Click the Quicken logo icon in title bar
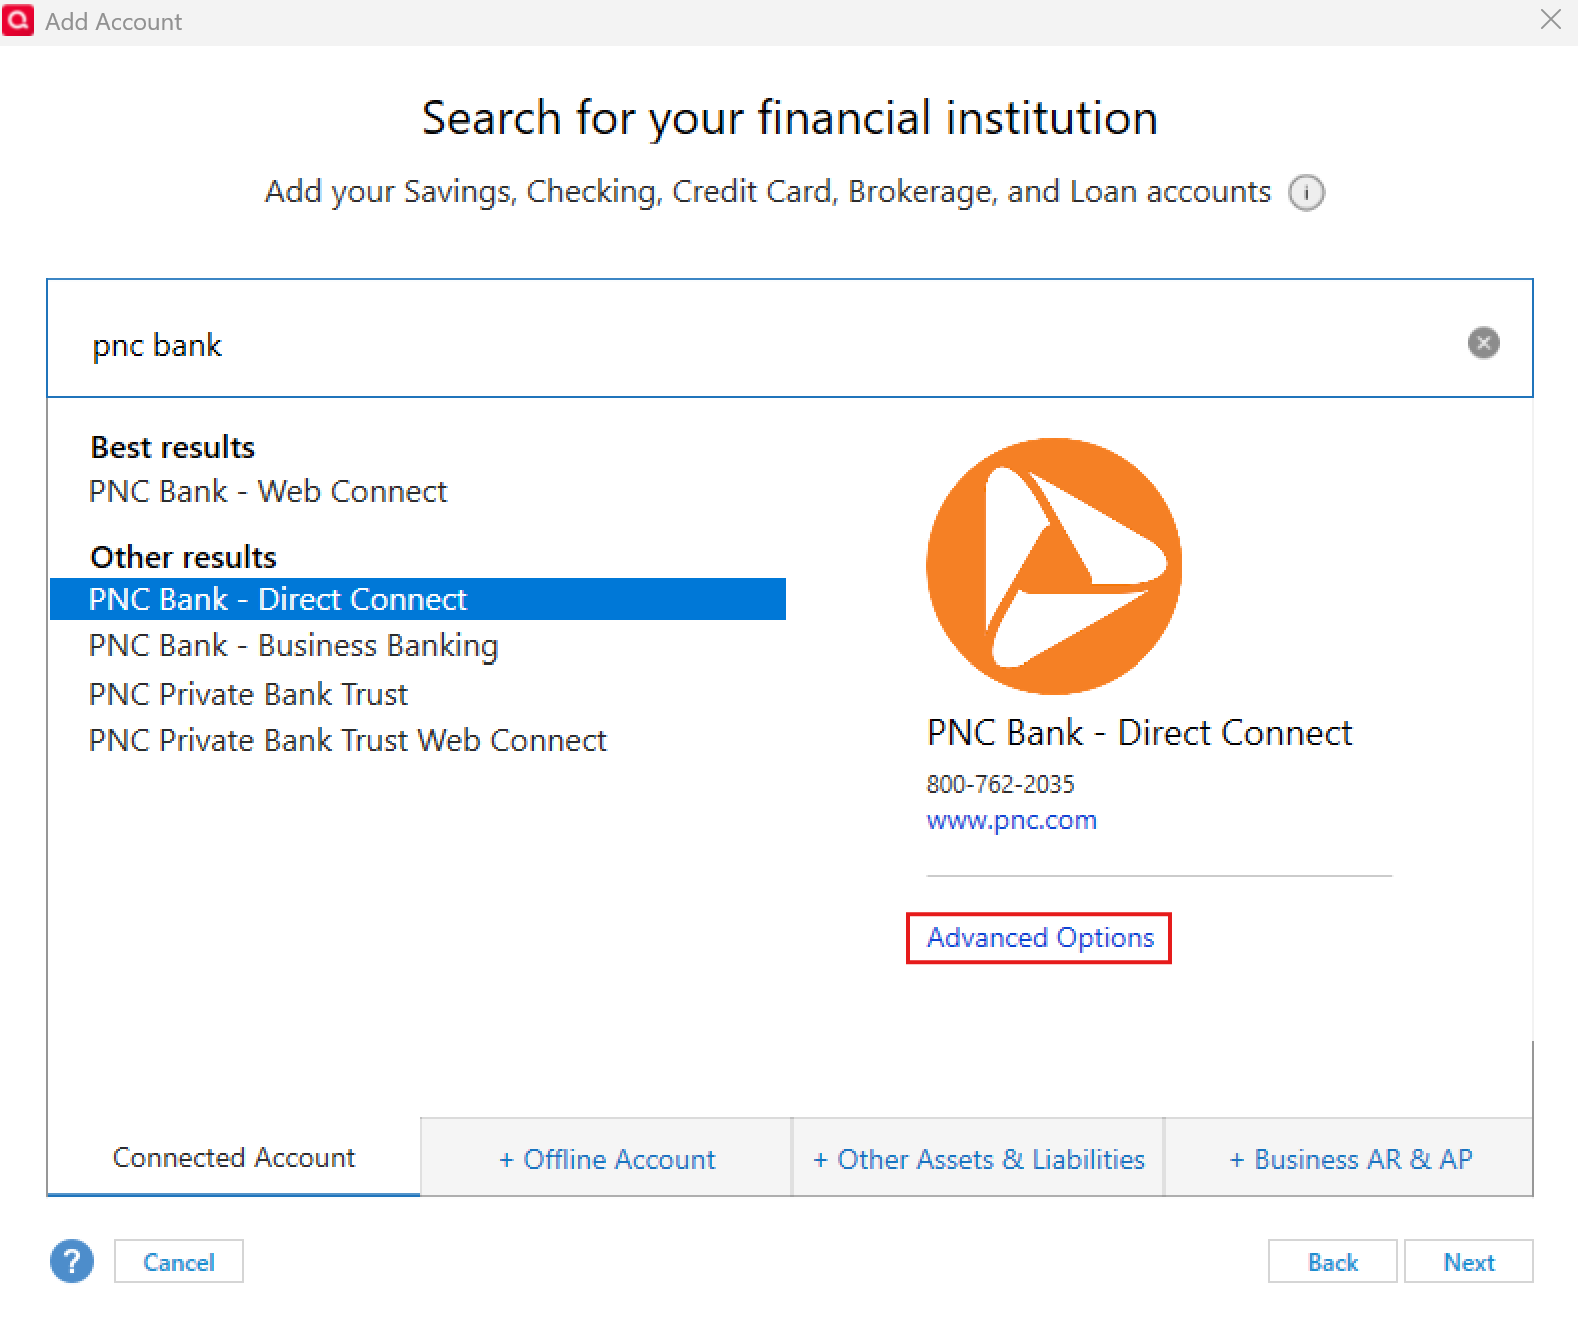The width and height of the screenshot is (1578, 1320). coord(18,20)
